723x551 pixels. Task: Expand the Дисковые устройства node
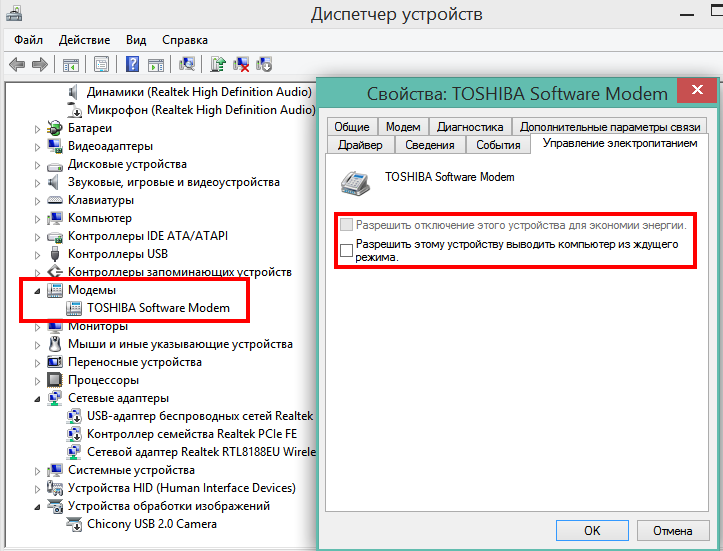click(x=37, y=165)
